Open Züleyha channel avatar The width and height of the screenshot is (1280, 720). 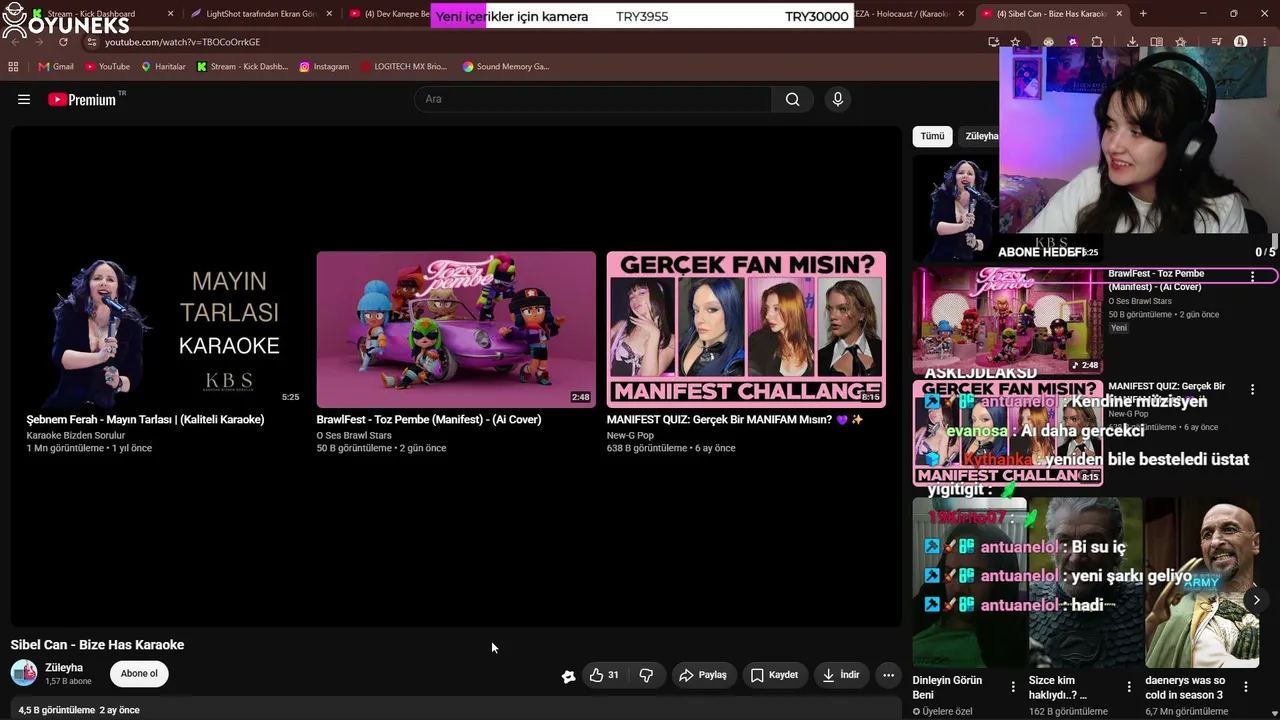(24, 673)
